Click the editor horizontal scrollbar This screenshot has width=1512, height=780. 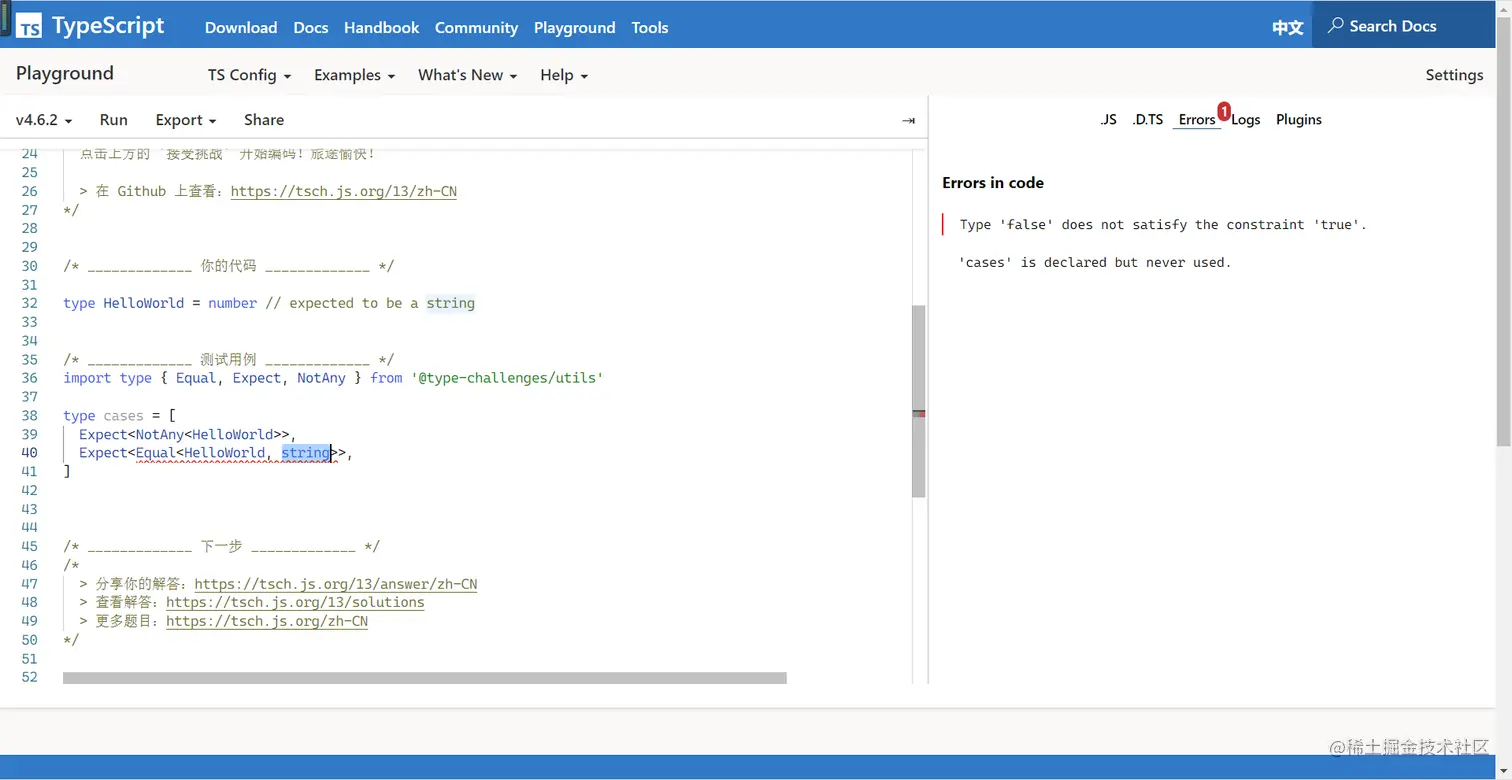pos(425,678)
